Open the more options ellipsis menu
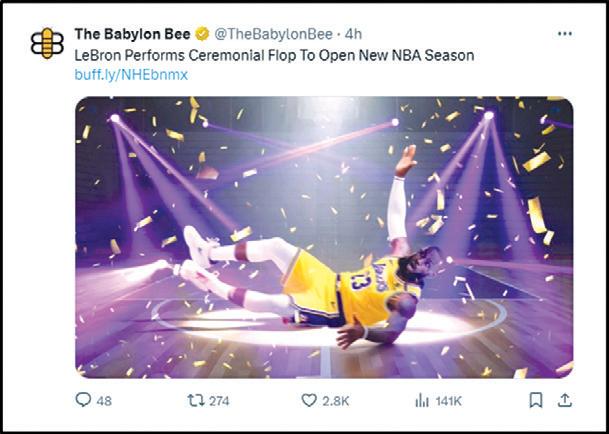 (564, 34)
